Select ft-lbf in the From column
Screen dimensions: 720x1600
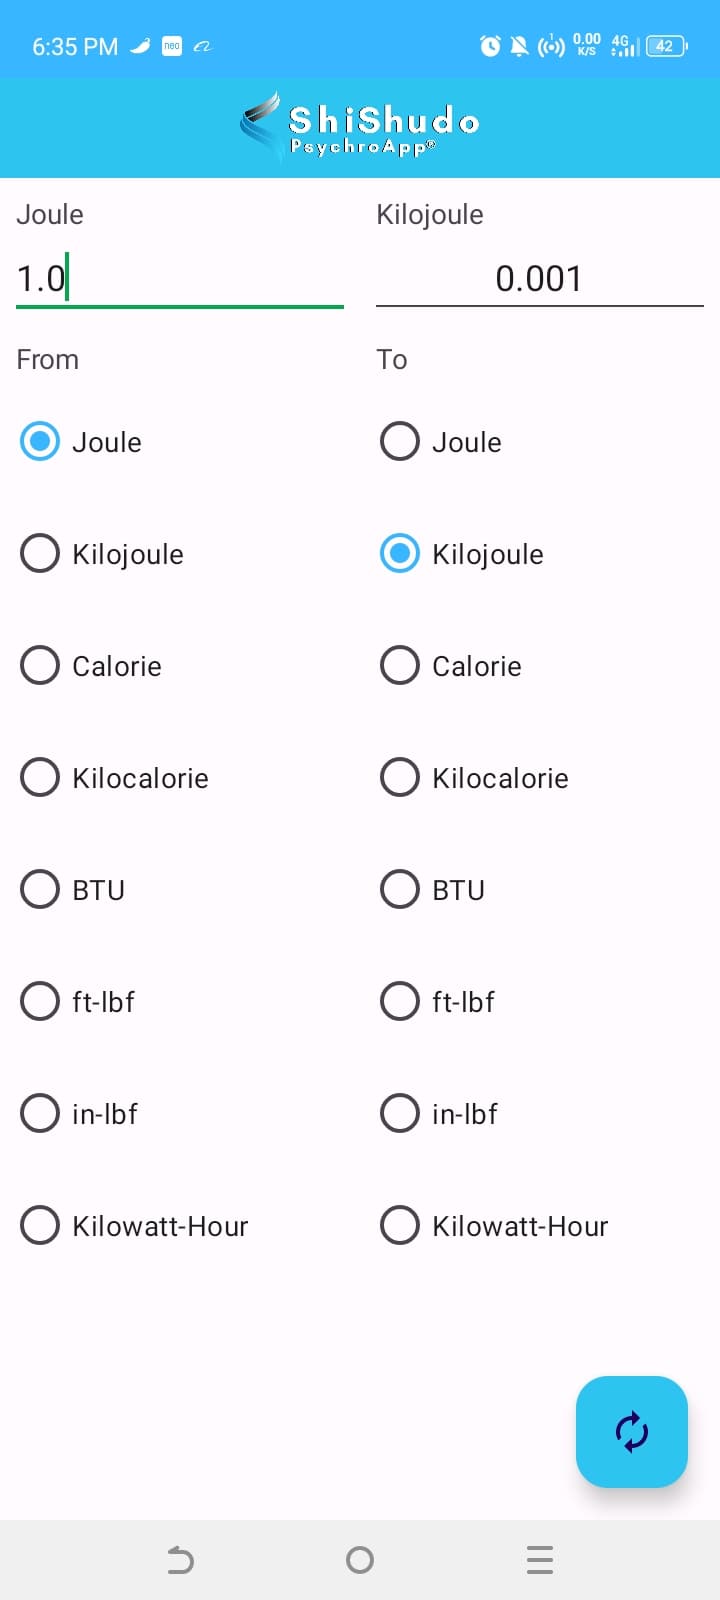(40, 1001)
